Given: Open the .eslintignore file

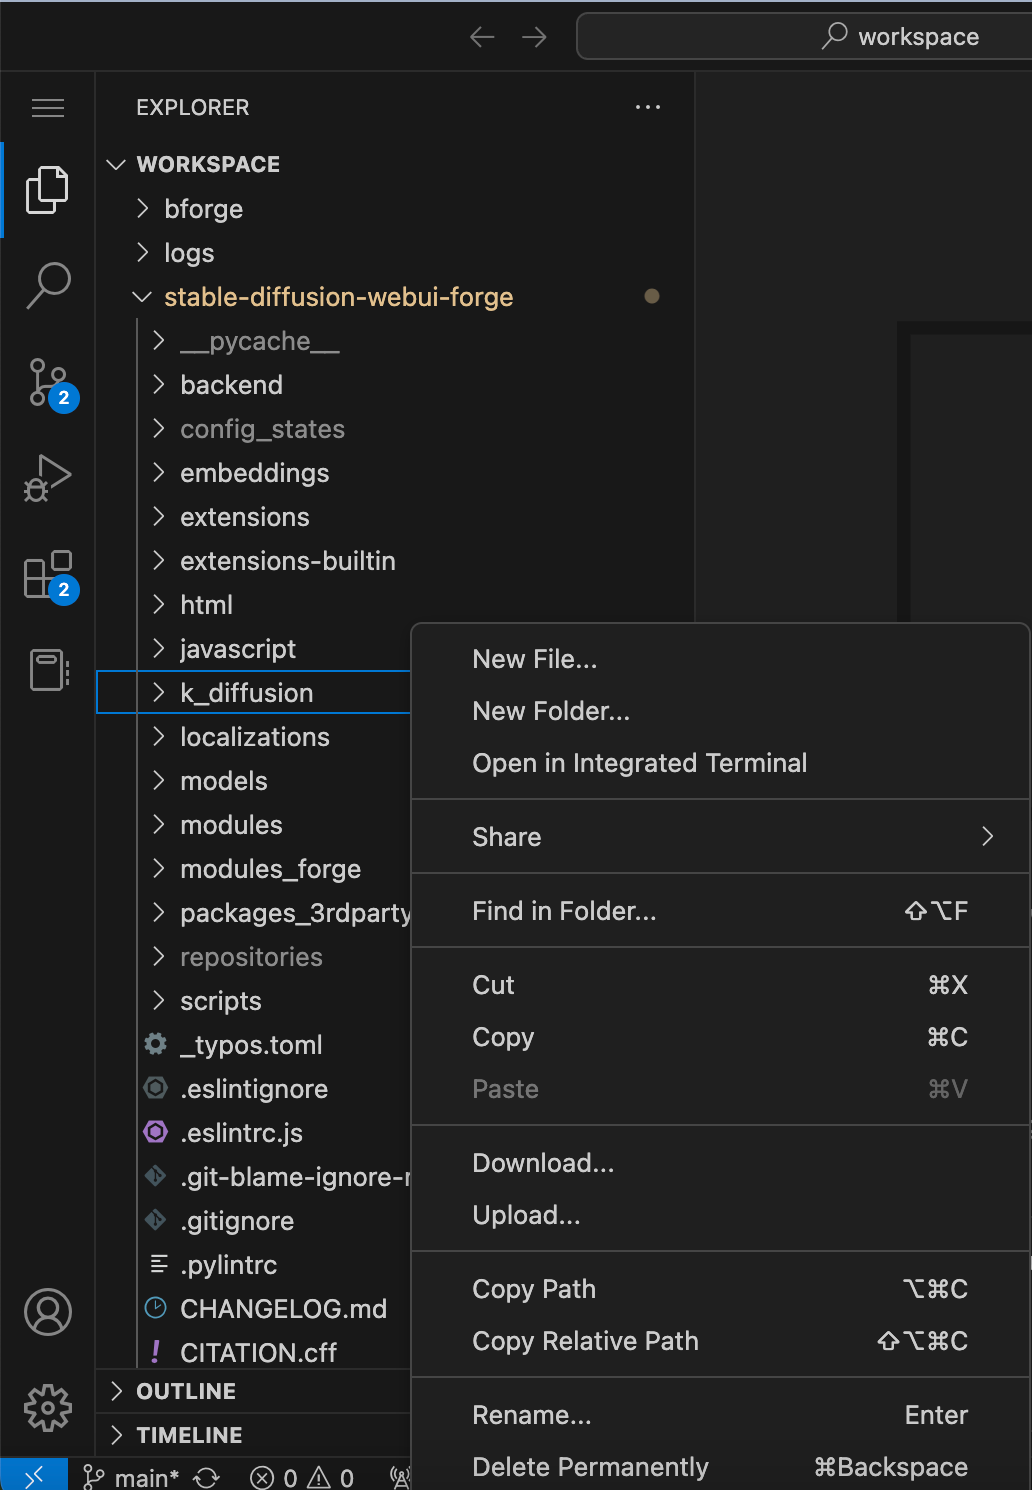Looking at the screenshot, I should [253, 1089].
